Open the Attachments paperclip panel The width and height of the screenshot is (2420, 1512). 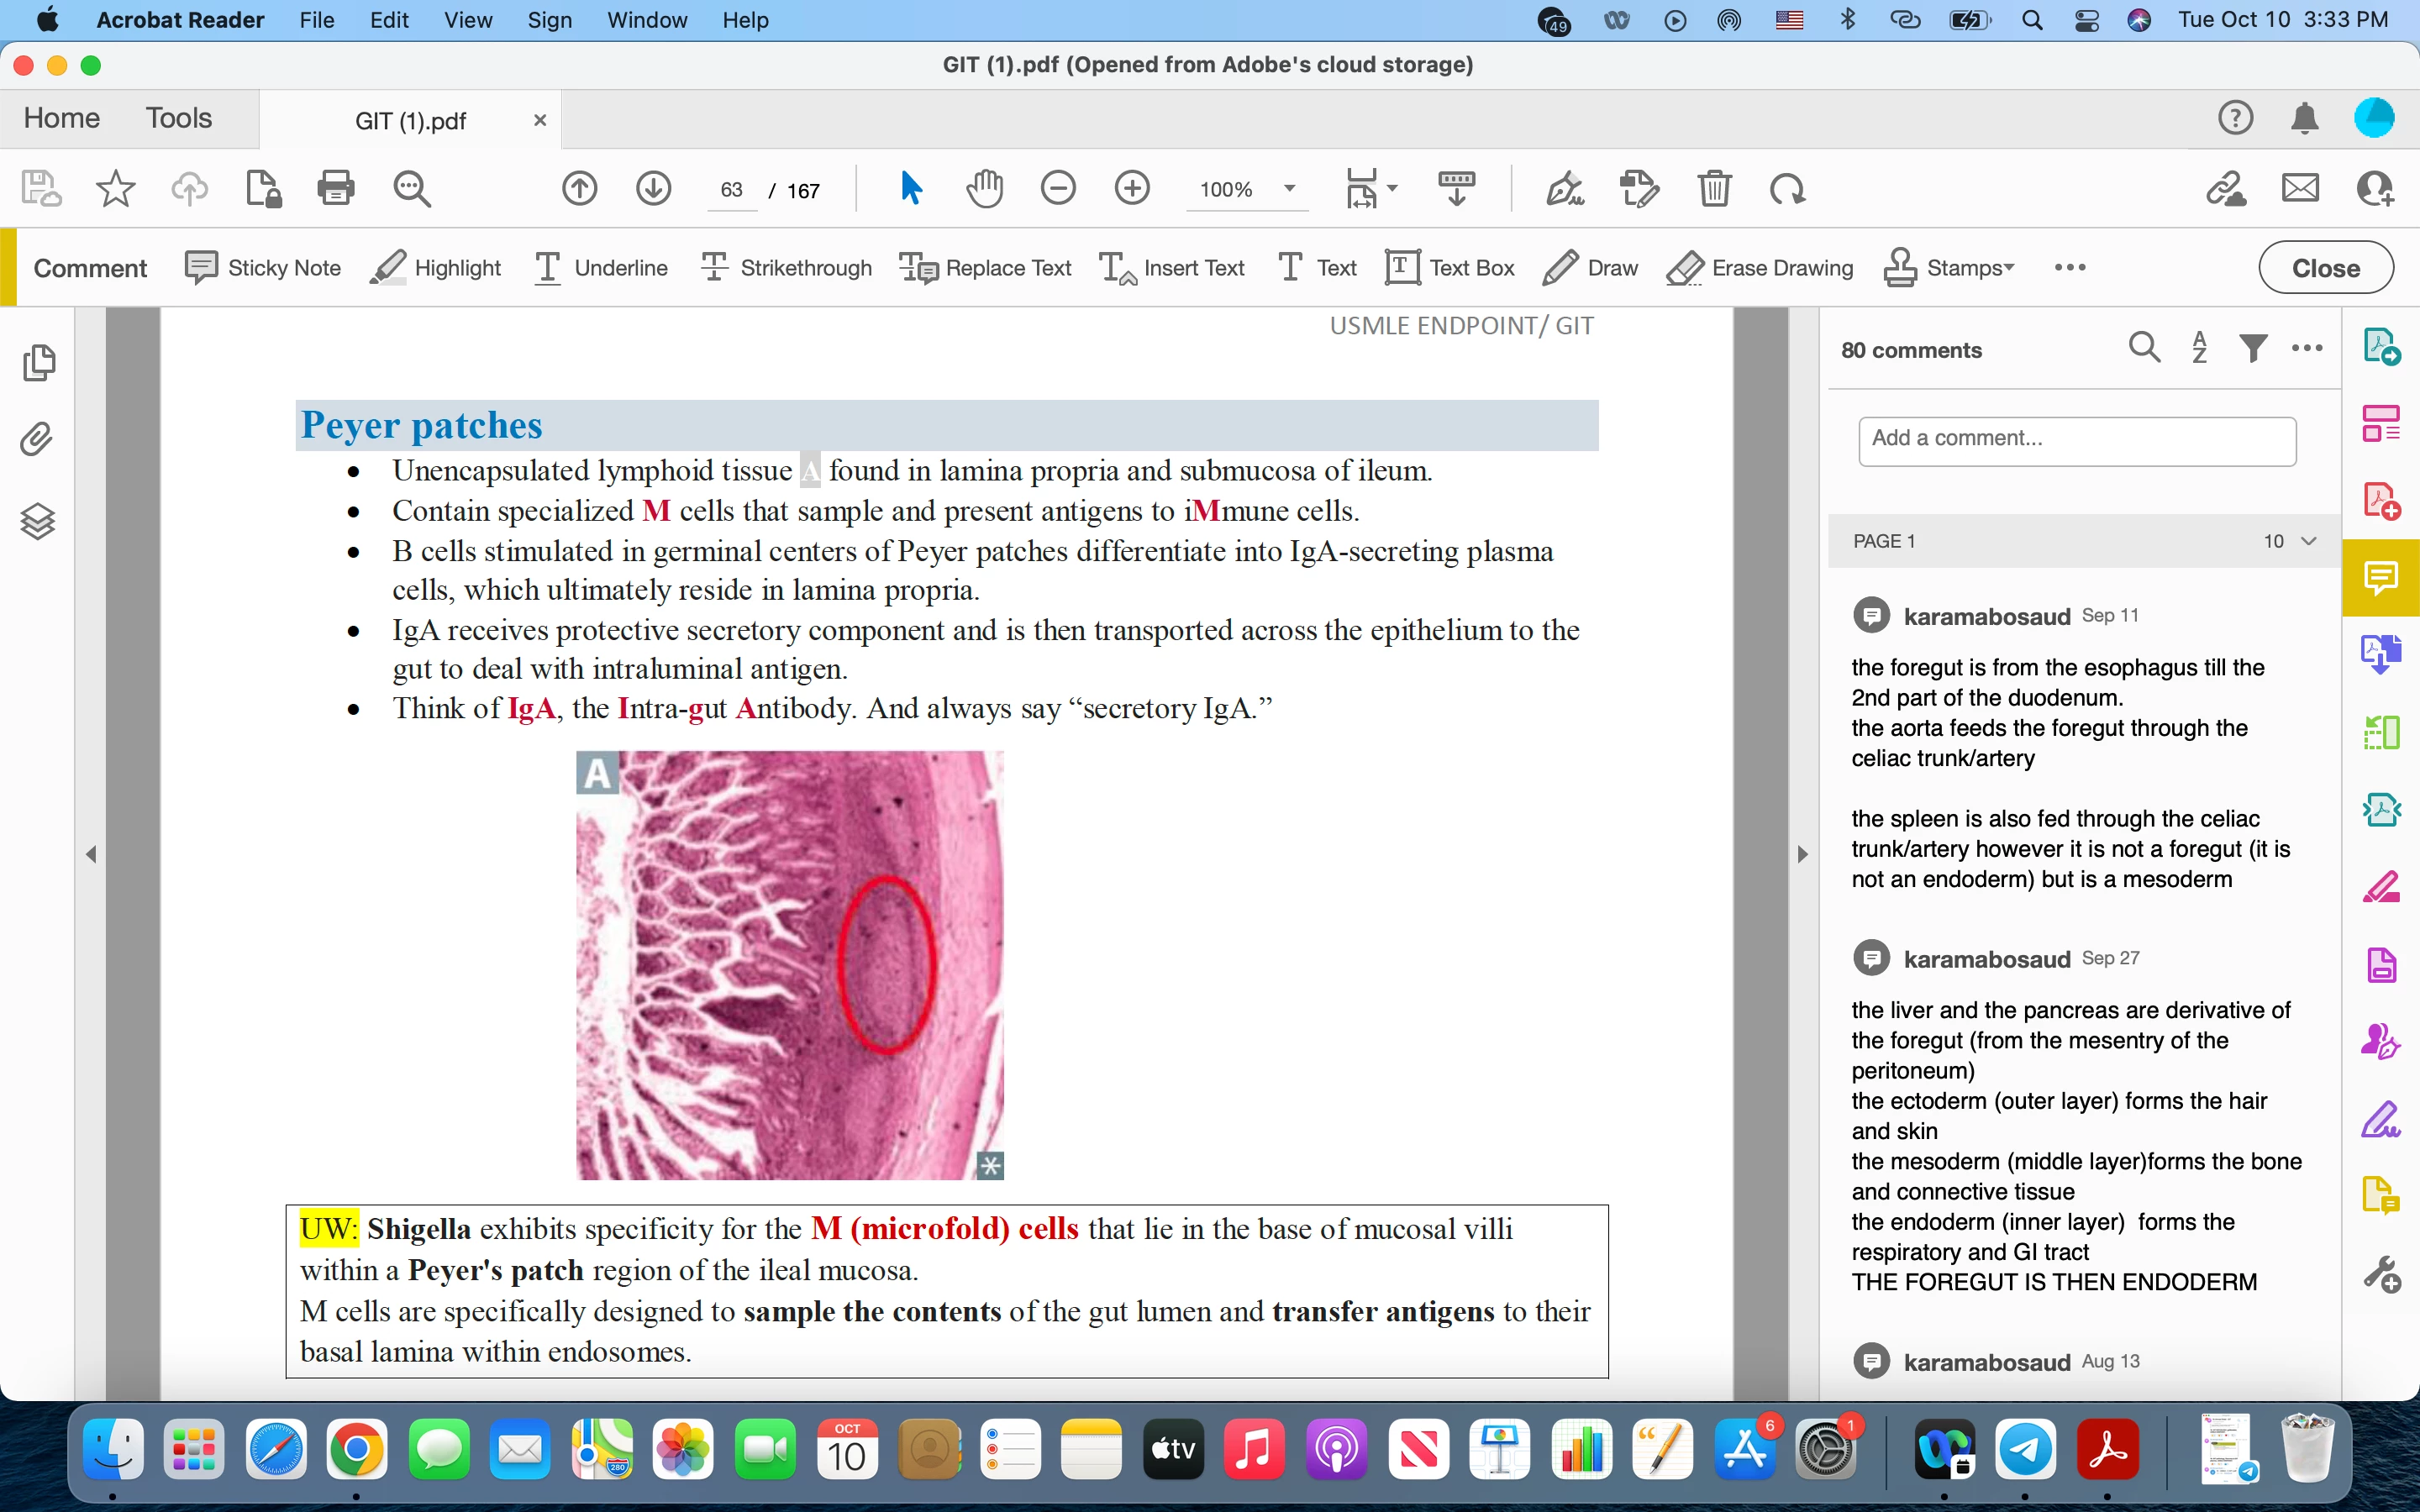37,440
